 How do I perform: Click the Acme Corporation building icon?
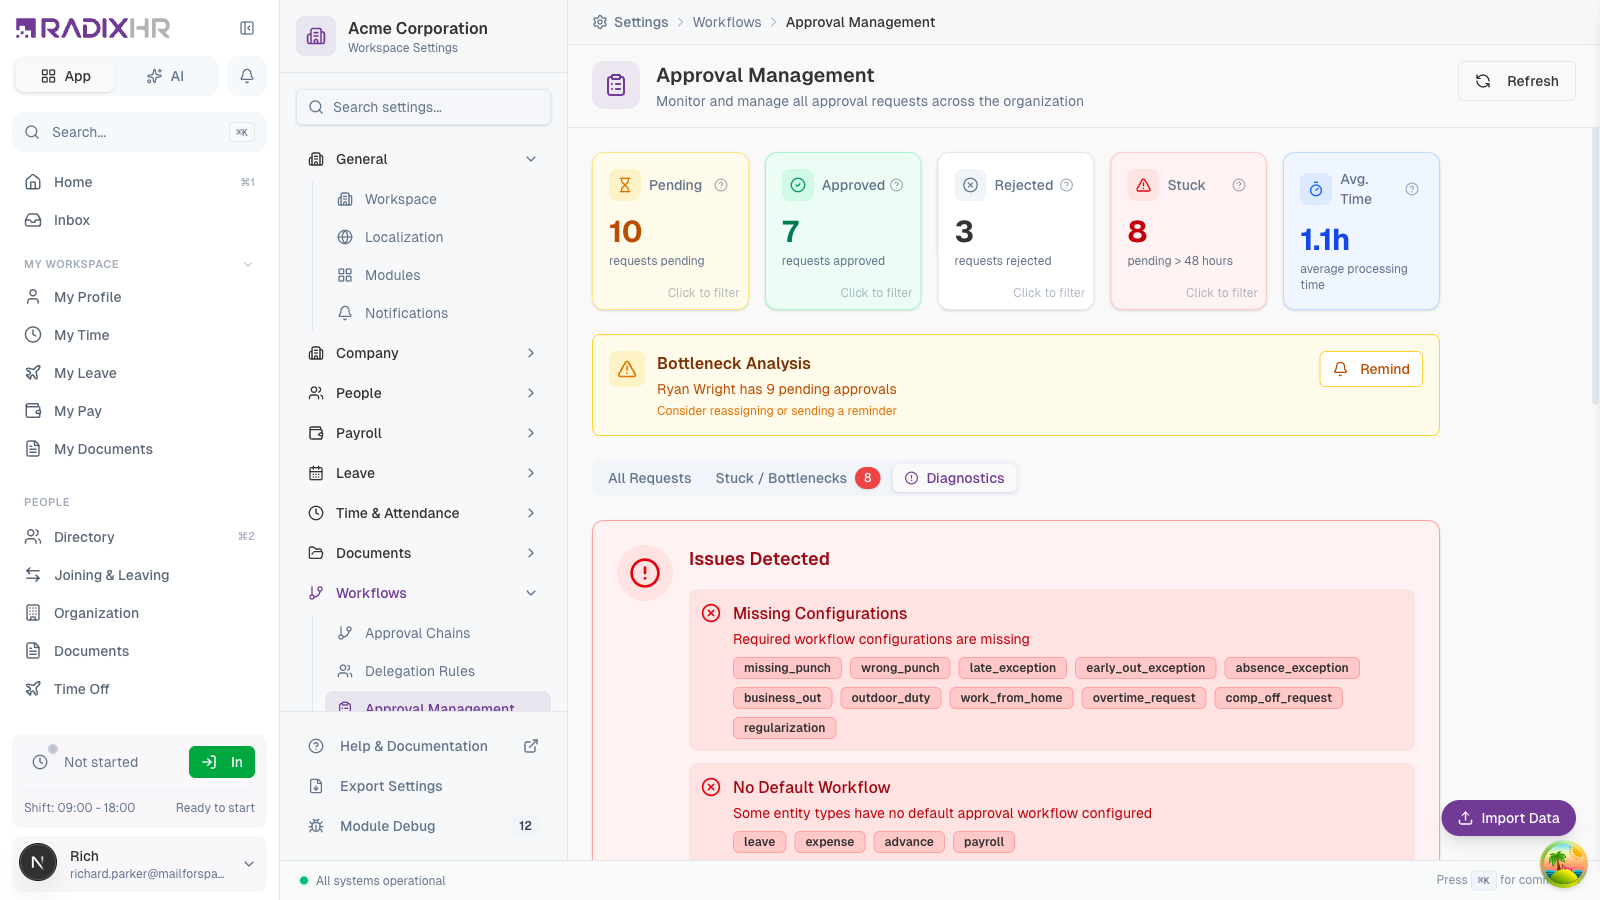316,36
